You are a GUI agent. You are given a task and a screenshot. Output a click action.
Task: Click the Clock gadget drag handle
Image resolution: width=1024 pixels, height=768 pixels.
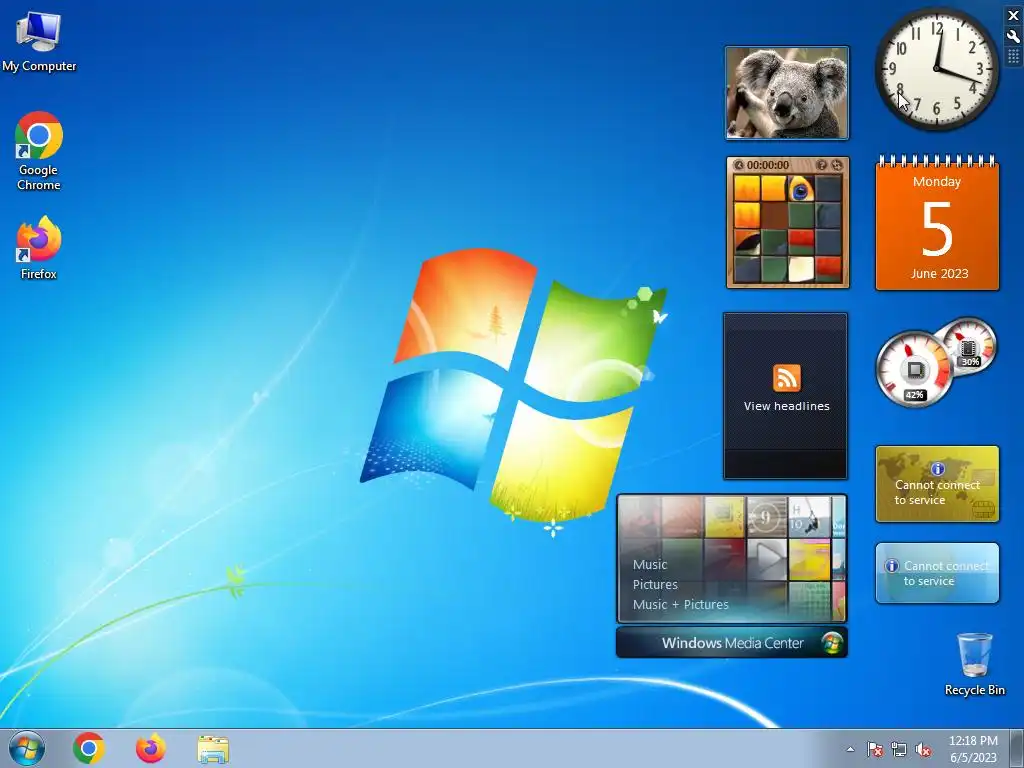pyautogui.click(x=1013, y=57)
